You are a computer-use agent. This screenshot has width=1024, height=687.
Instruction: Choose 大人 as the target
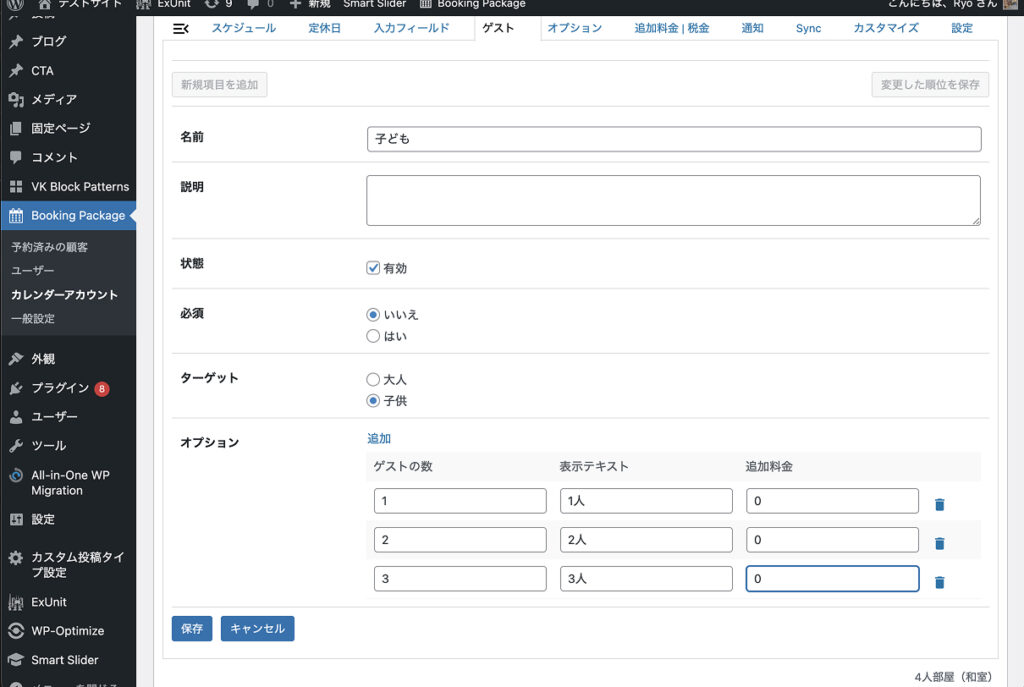coord(373,380)
